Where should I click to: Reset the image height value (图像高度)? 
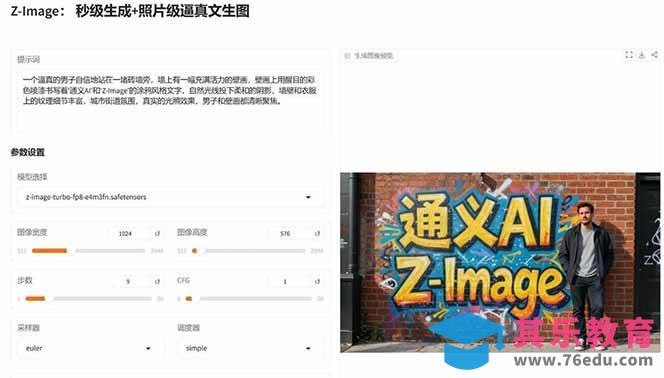pos(317,233)
